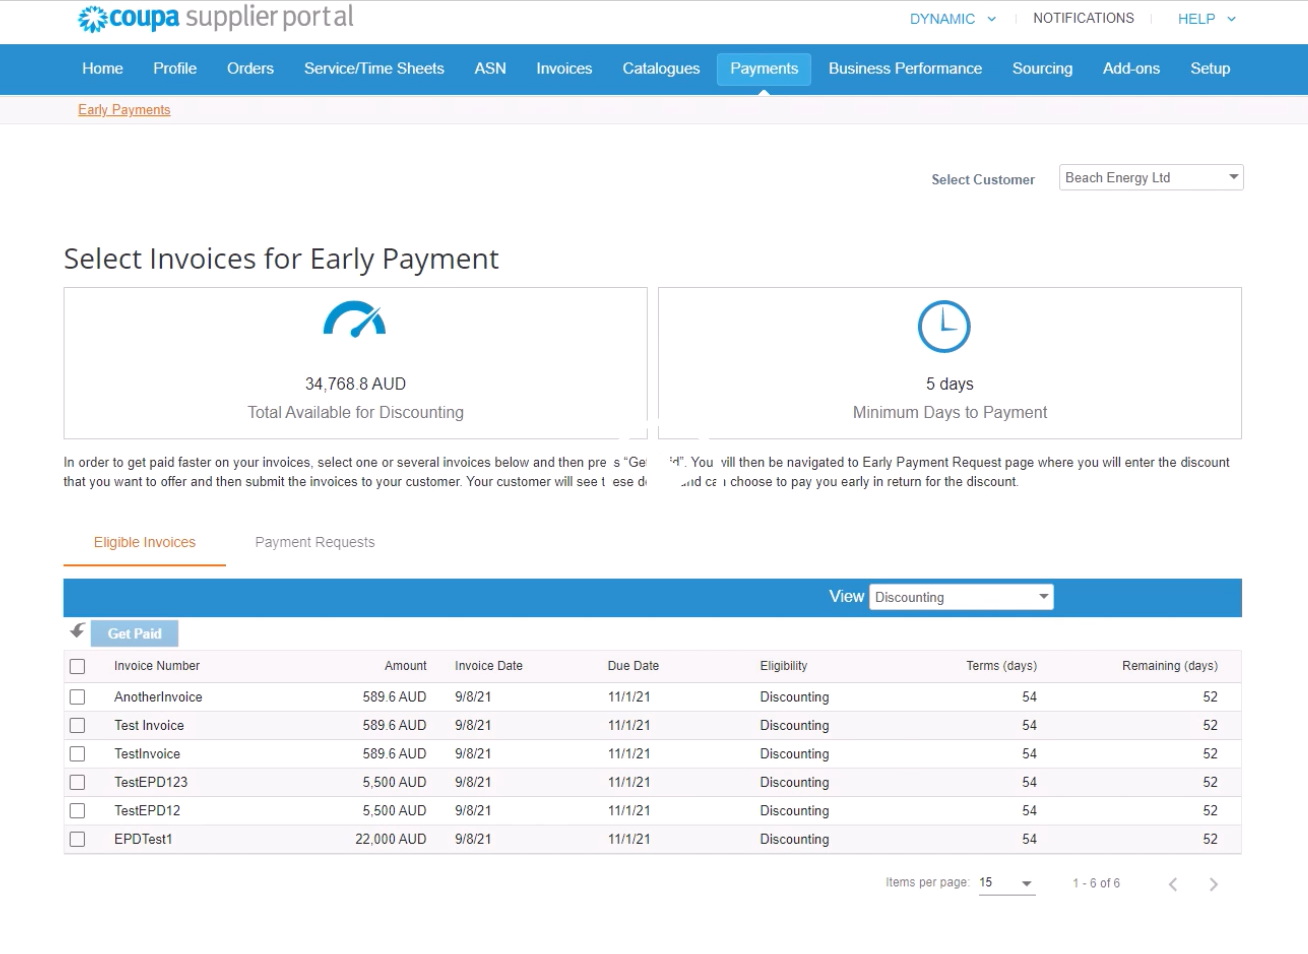
Task: Check the TestEPD12 row checkbox
Action: 77,811
